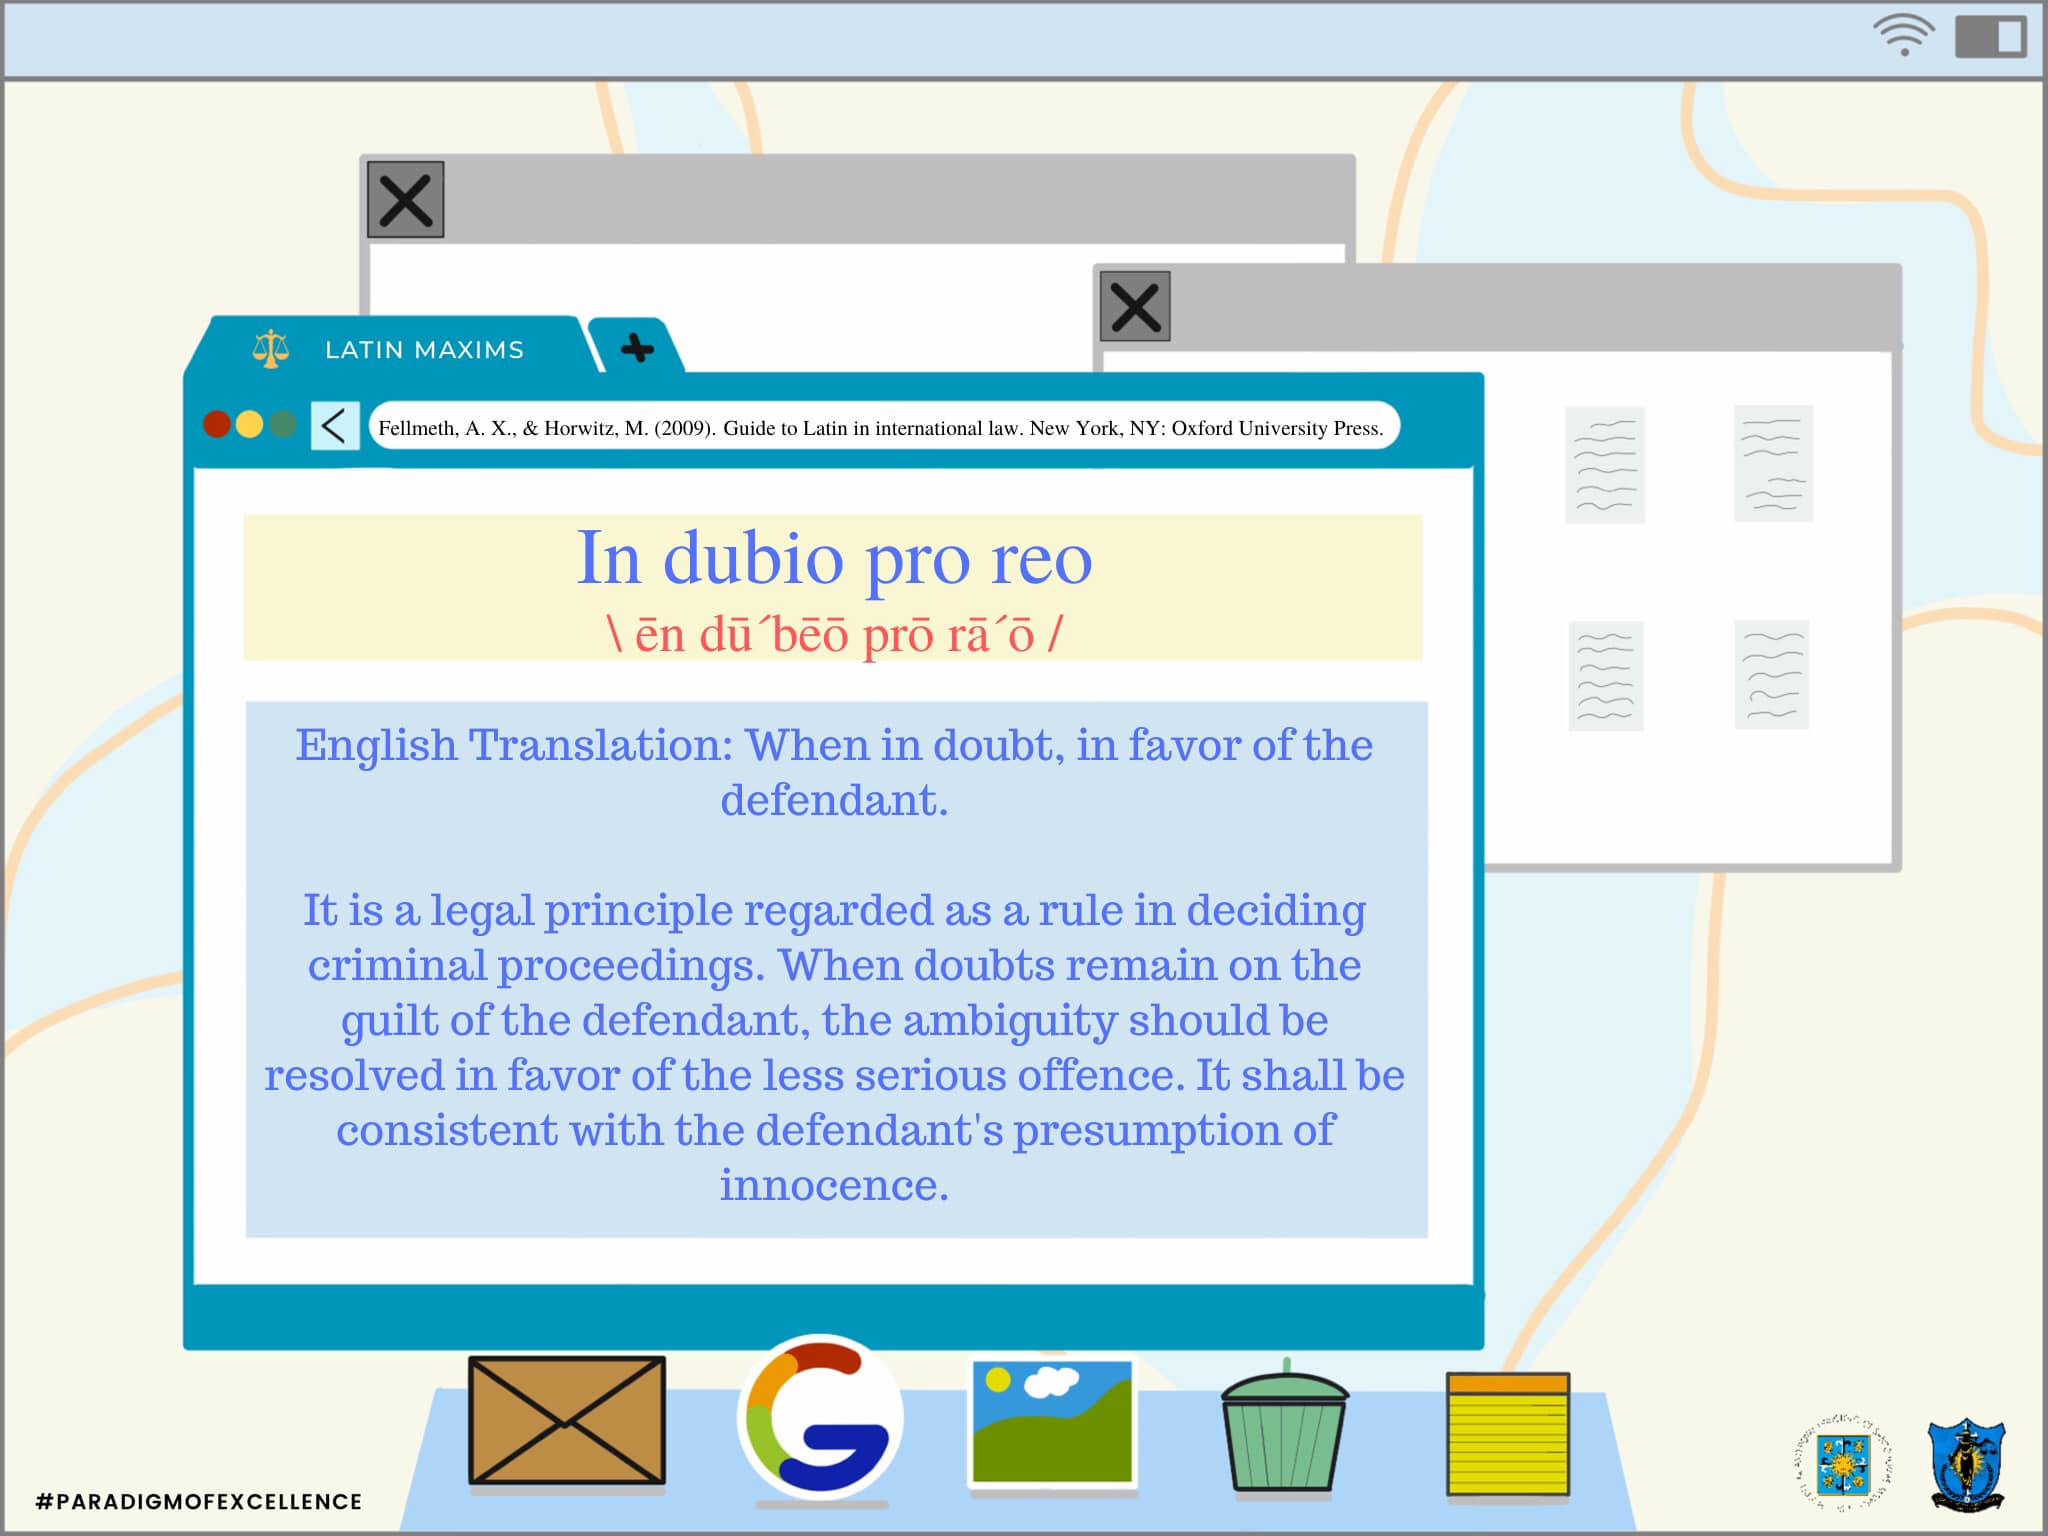The width and height of the screenshot is (2048, 1536).
Task: Click the Wi-Fi status icon
Action: pos(1904,35)
